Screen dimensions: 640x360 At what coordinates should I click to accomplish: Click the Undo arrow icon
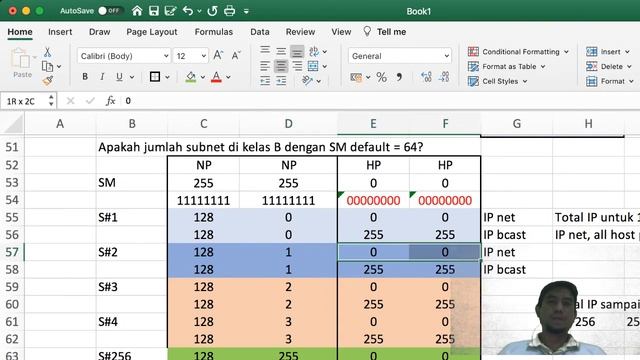click(188, 11)
